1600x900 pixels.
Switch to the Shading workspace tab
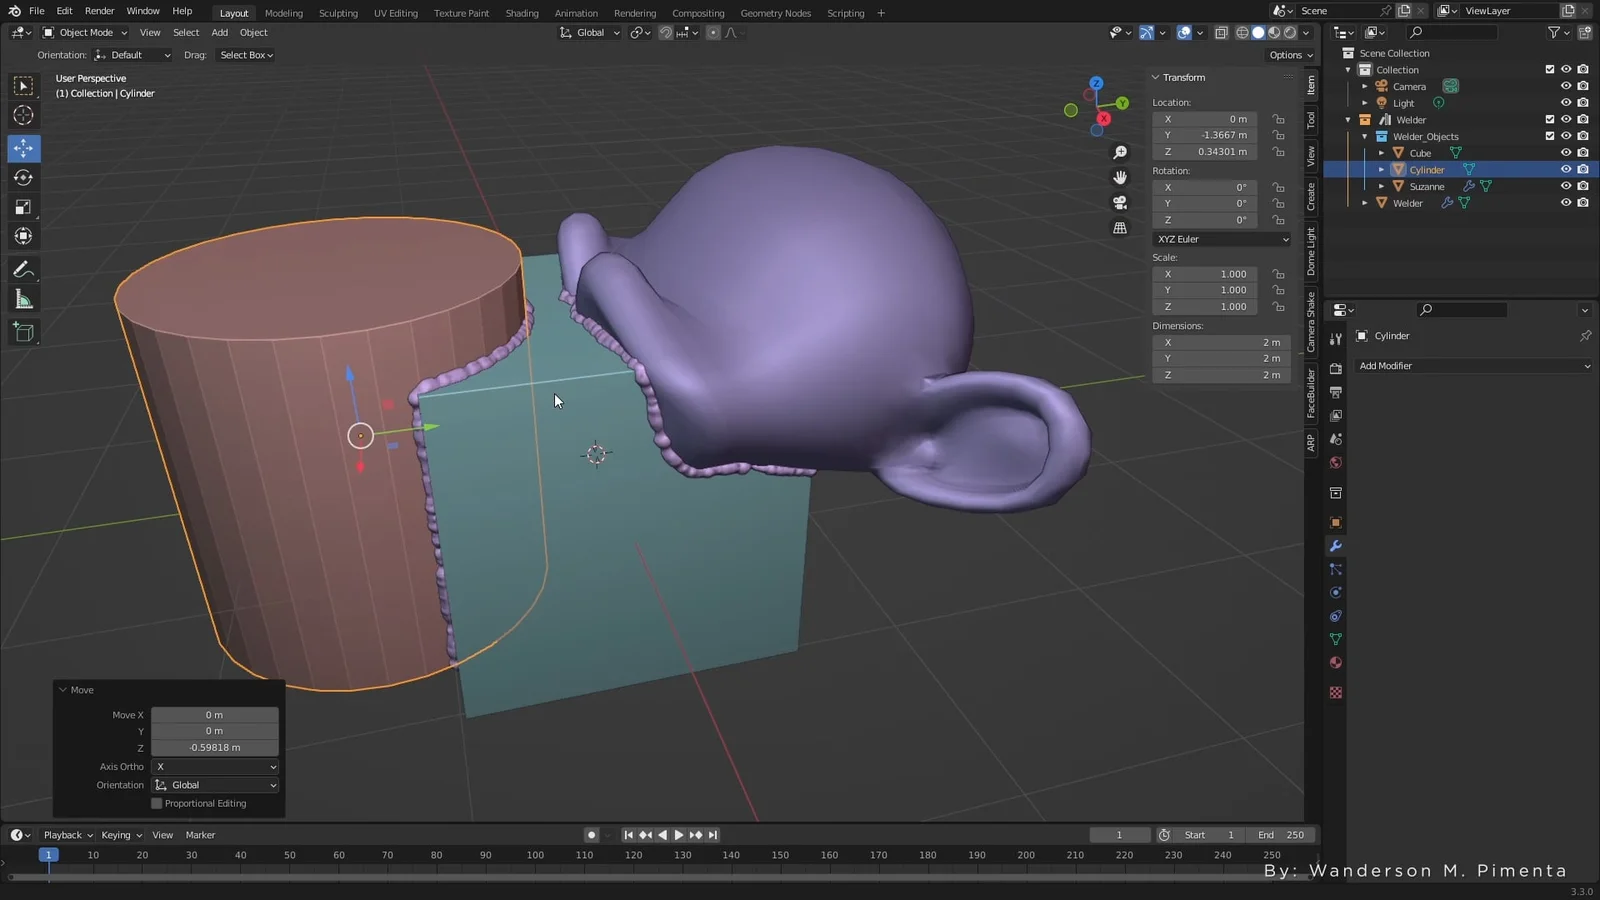pyautogui.click(x=521, y=13)
